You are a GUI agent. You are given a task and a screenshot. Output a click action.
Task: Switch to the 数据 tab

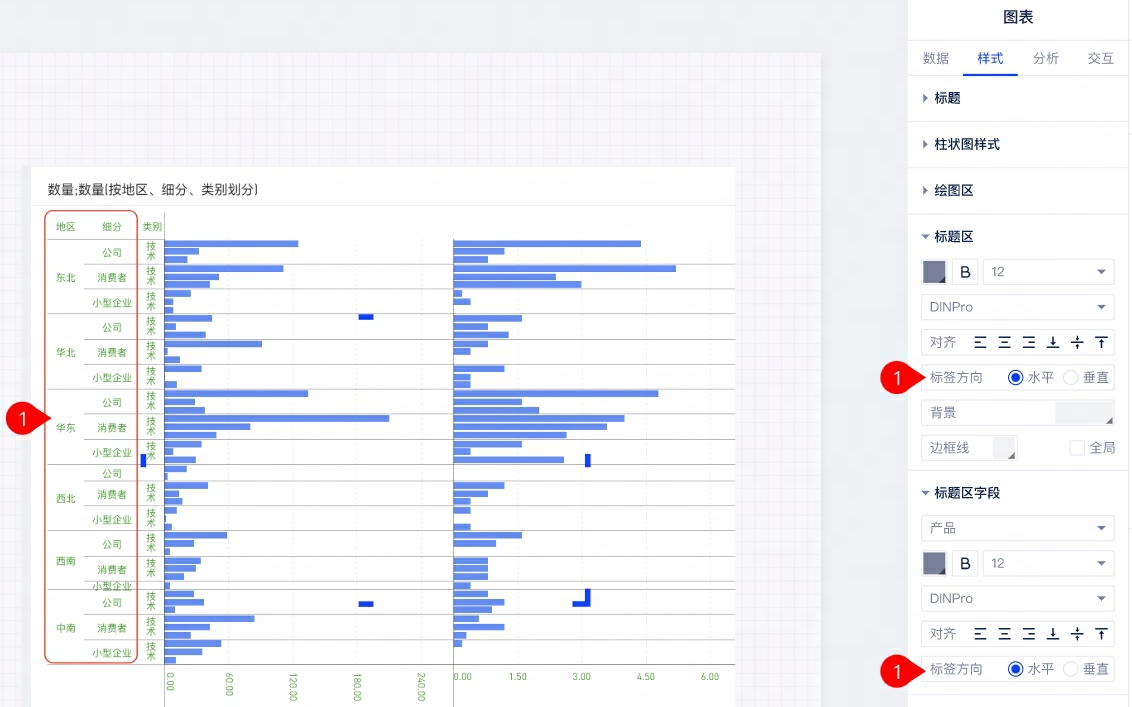[x=936, y=58]
